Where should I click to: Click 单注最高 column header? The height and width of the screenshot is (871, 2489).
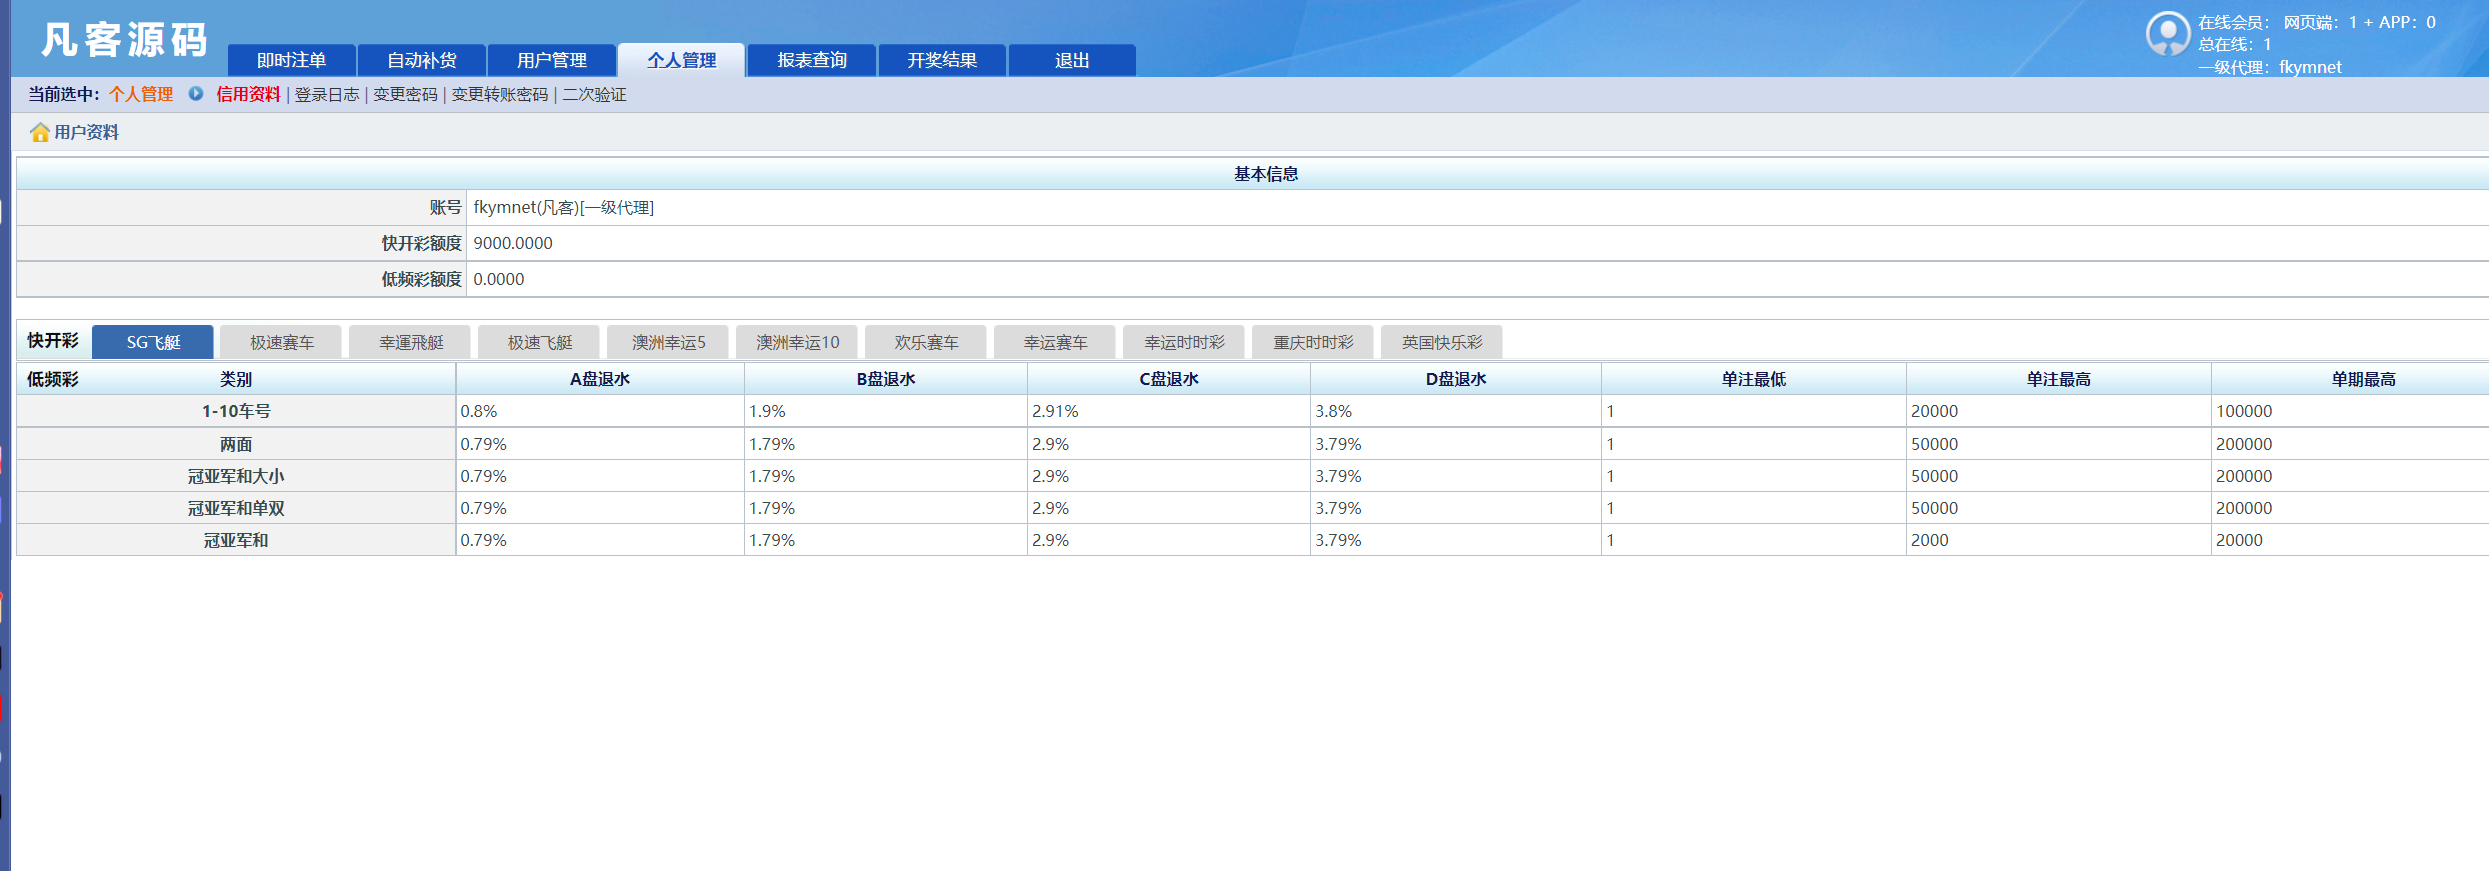pyautogui.click(x=2059, y=379)
